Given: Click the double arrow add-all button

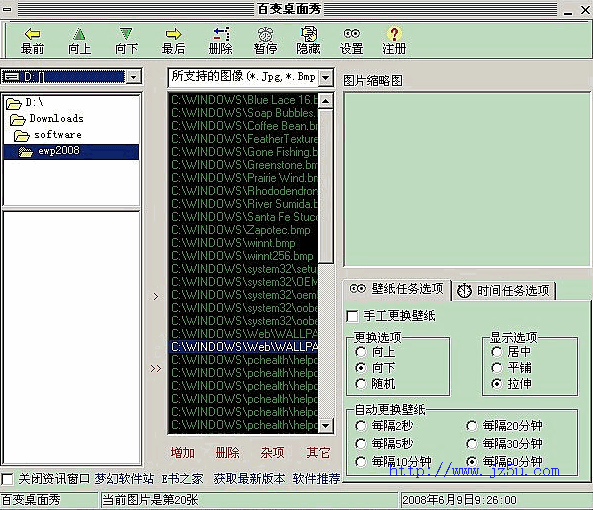Looking at the screenshot, I should [x=156, y=369].
